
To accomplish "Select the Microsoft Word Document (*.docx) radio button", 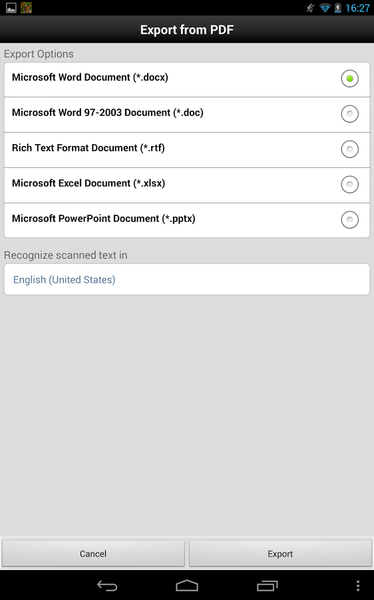I will [x=350, y=79].
